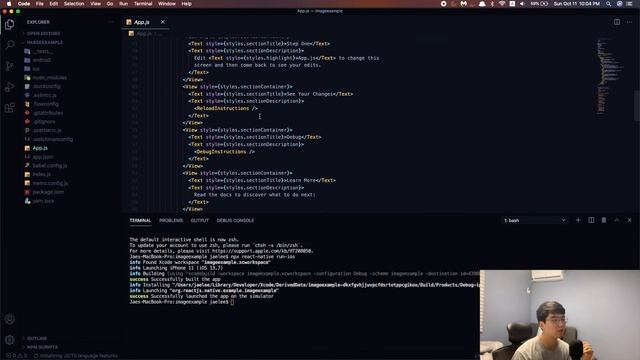This screenshot has width=640, height=360.
Task: Split the terminal panel
Action: (591, 220)
